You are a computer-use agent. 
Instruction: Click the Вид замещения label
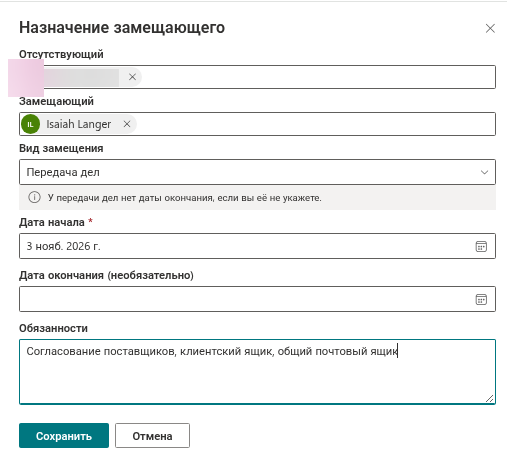61,148
